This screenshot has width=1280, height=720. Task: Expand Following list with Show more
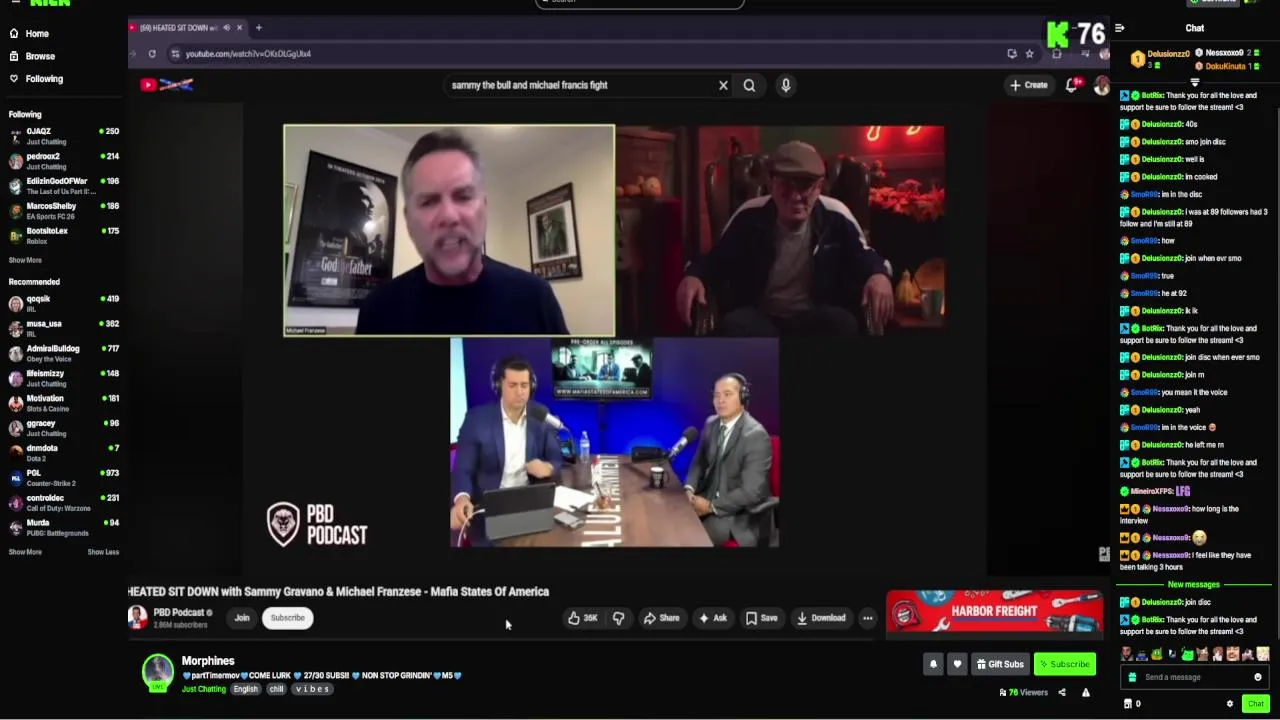click(x=25, y=260)
